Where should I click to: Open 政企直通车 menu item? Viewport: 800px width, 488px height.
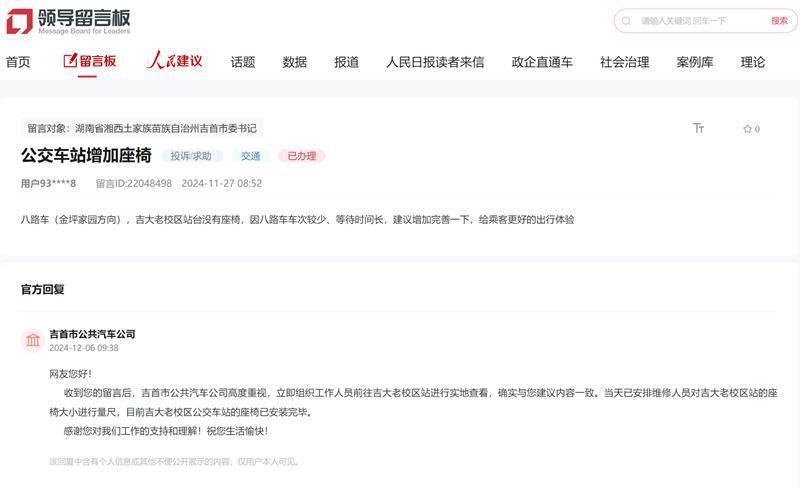click(x=542, y=62)
